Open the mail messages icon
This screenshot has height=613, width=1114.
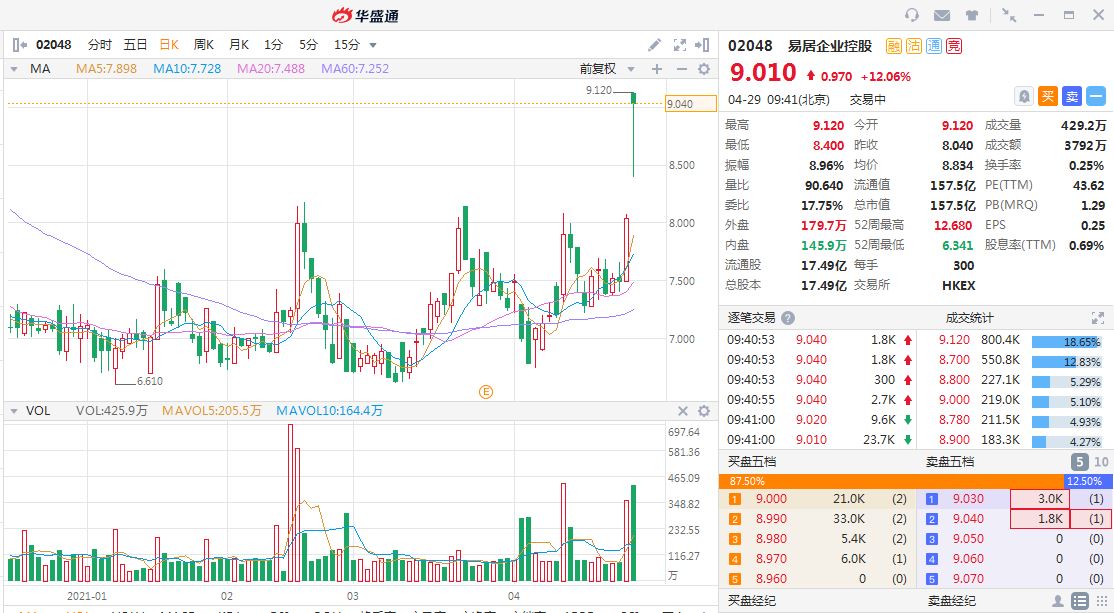point(942,15)
